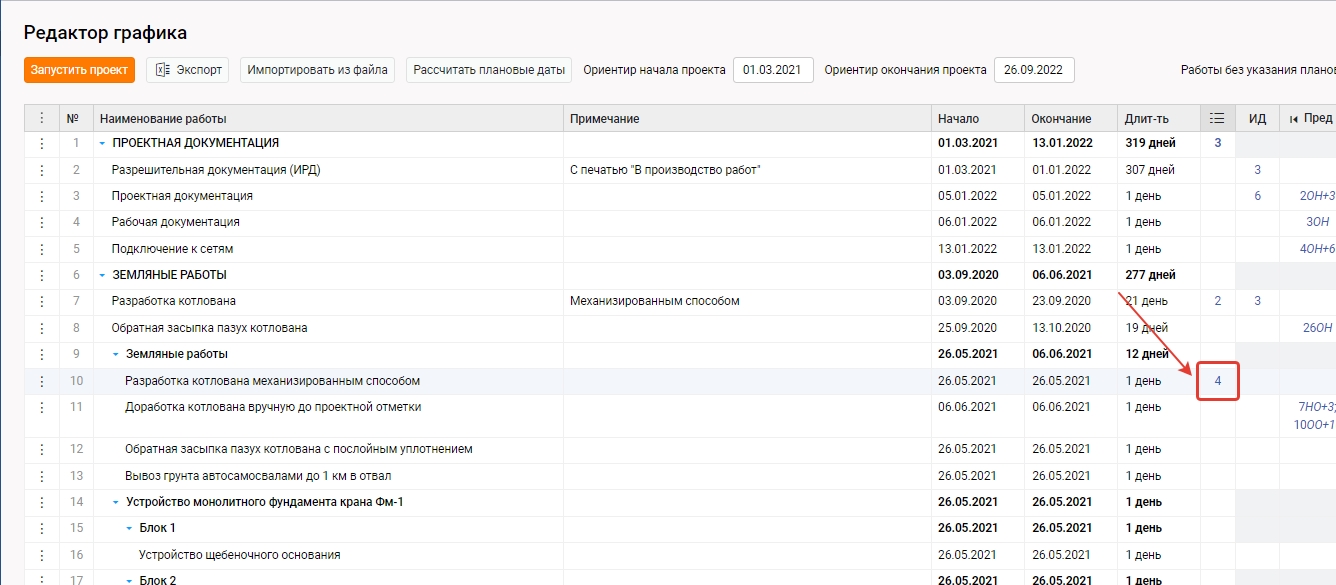Open the three-dot menu for row 1
This screenshot has height=585, width=1336.
tap(41, 144)
